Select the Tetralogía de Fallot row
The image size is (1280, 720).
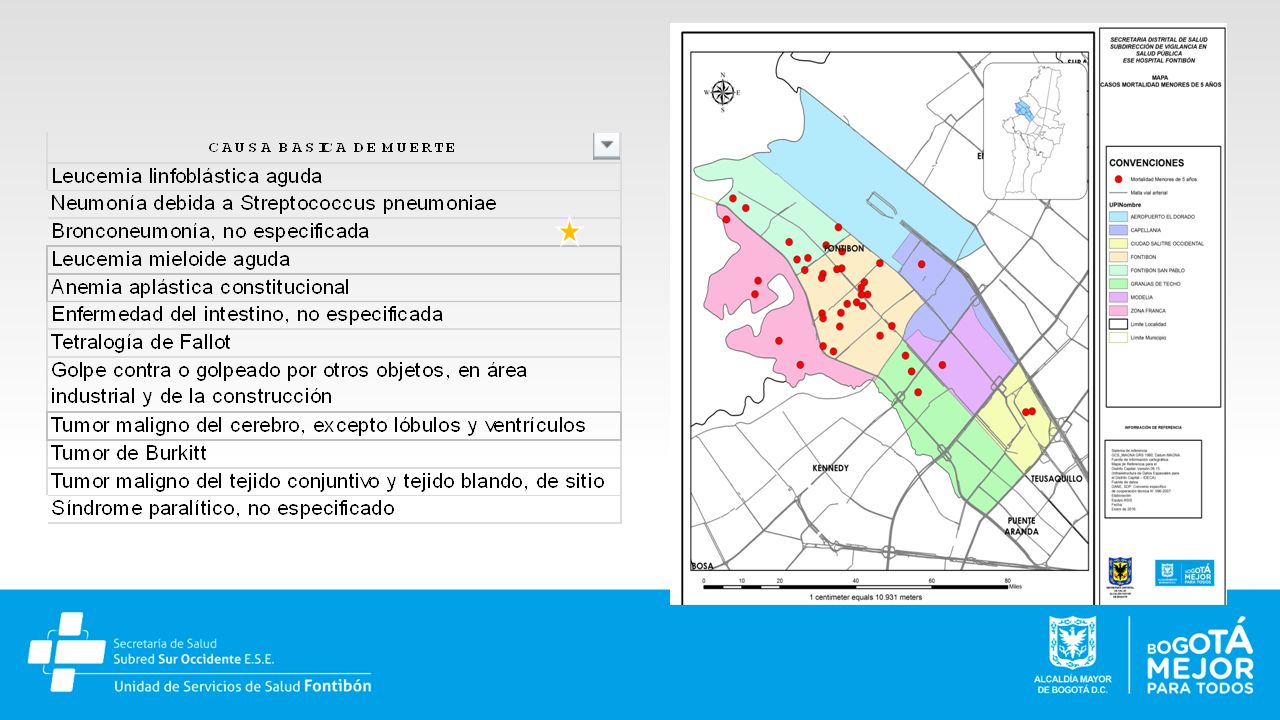(x=334, y=343)
